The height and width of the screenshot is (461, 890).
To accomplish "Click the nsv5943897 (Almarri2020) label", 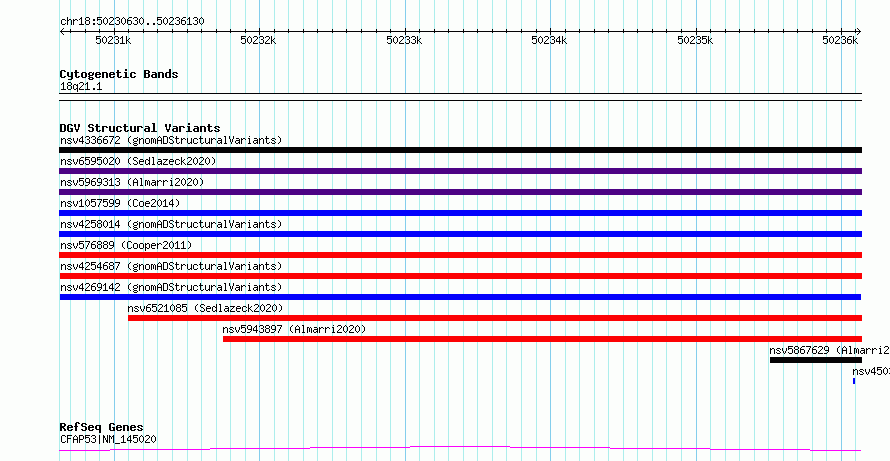I will coord(294,329).
